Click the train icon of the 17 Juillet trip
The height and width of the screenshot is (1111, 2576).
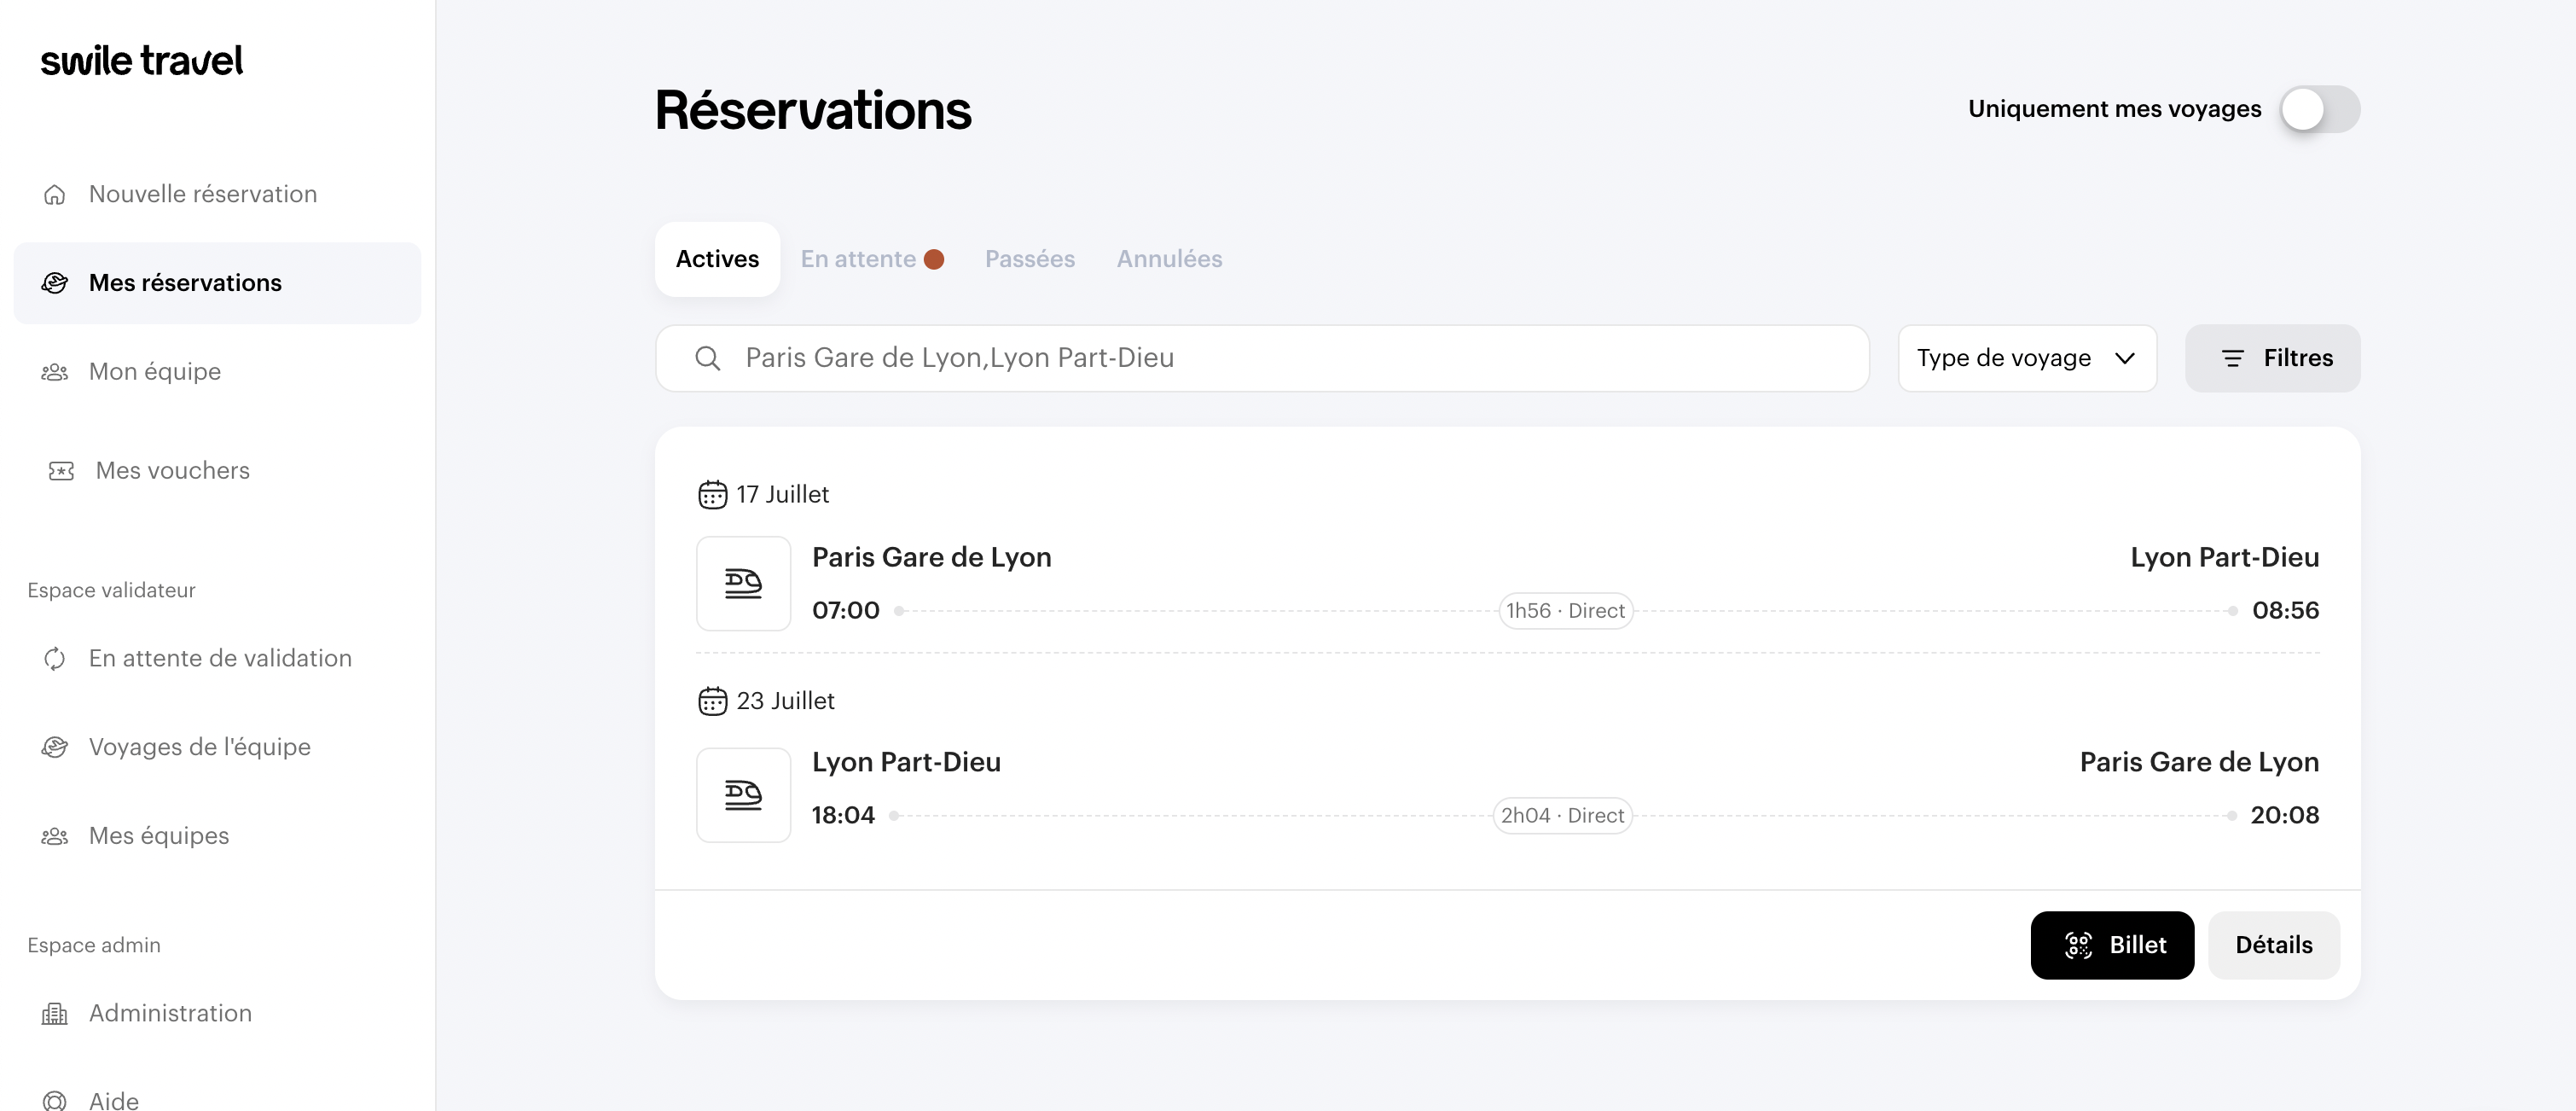(743, 583)
